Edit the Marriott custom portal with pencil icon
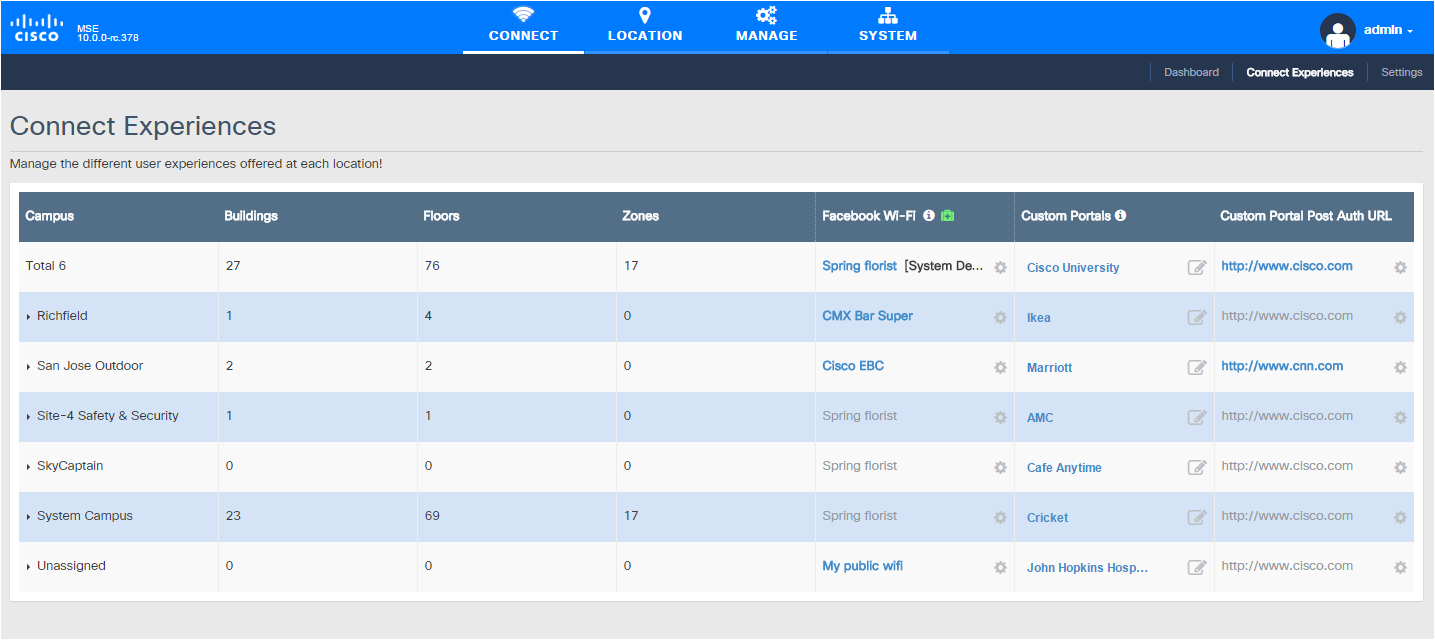The height and width of the screenshot is (640, 1435). pos(1196,368)
